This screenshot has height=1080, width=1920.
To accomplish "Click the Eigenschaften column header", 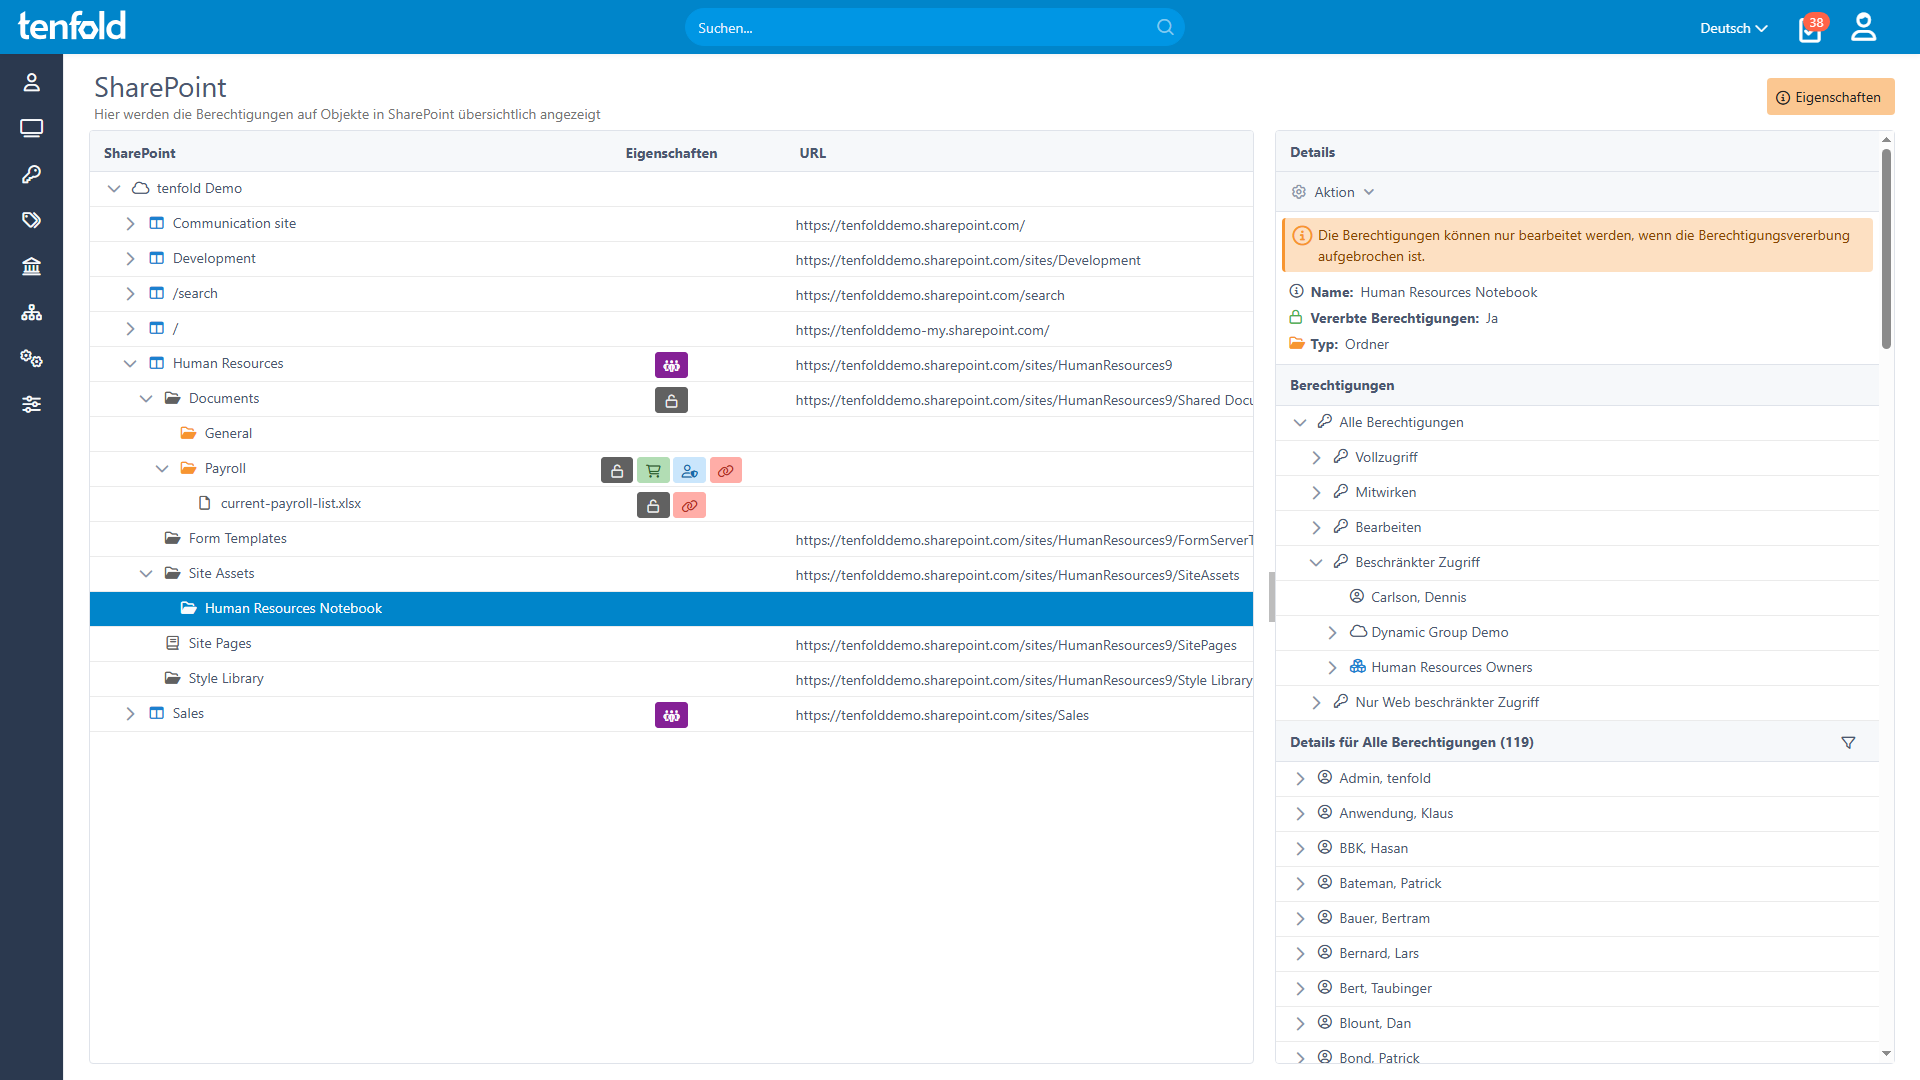I will pos(671,154).
